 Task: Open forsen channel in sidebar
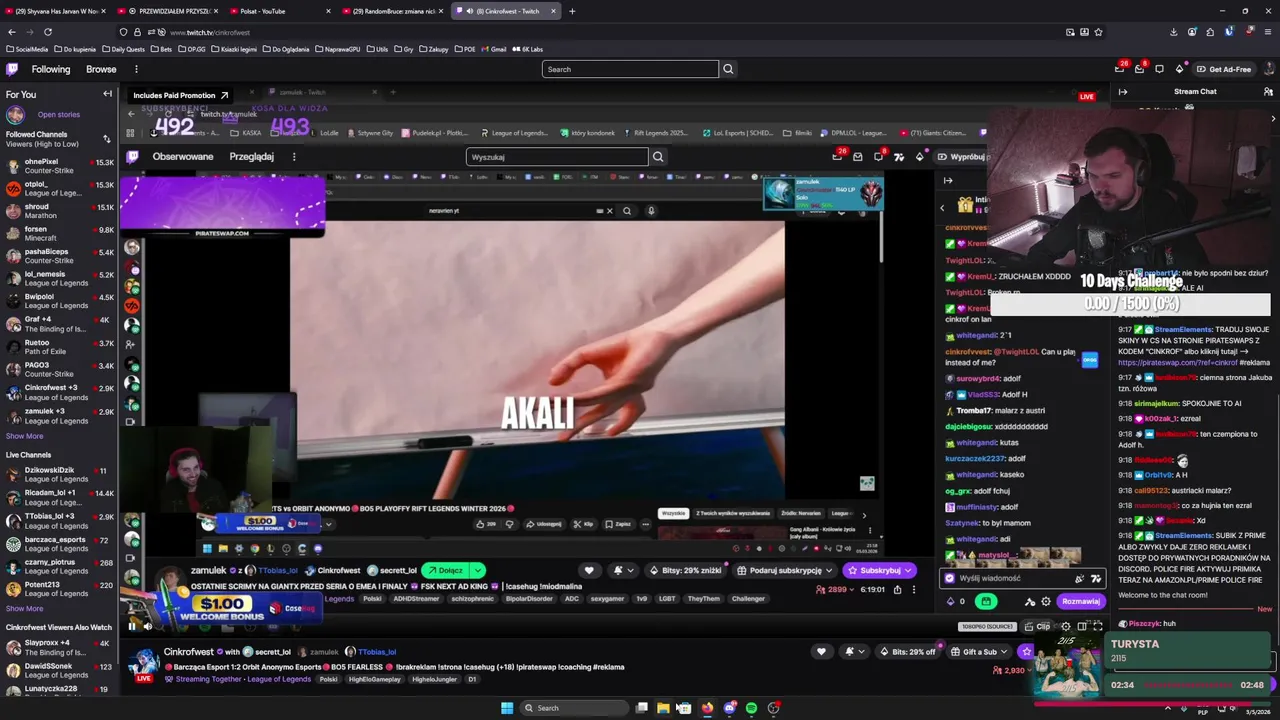[x=59, y=234]
